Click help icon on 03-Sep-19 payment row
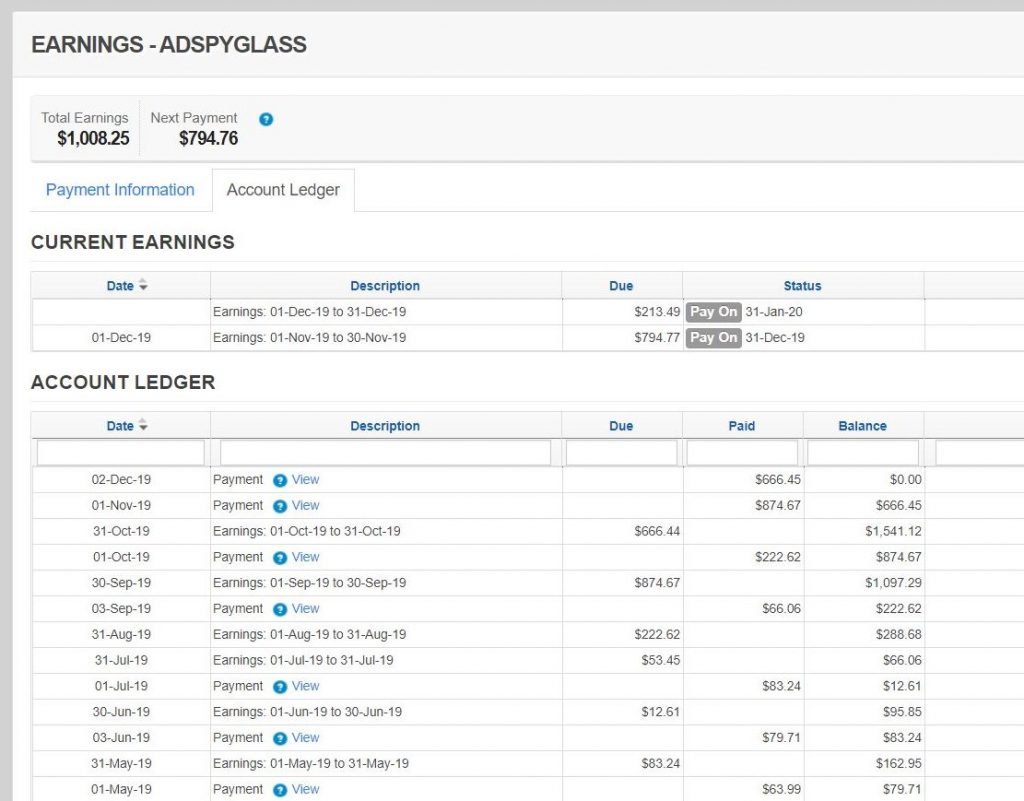 point(280,610)
